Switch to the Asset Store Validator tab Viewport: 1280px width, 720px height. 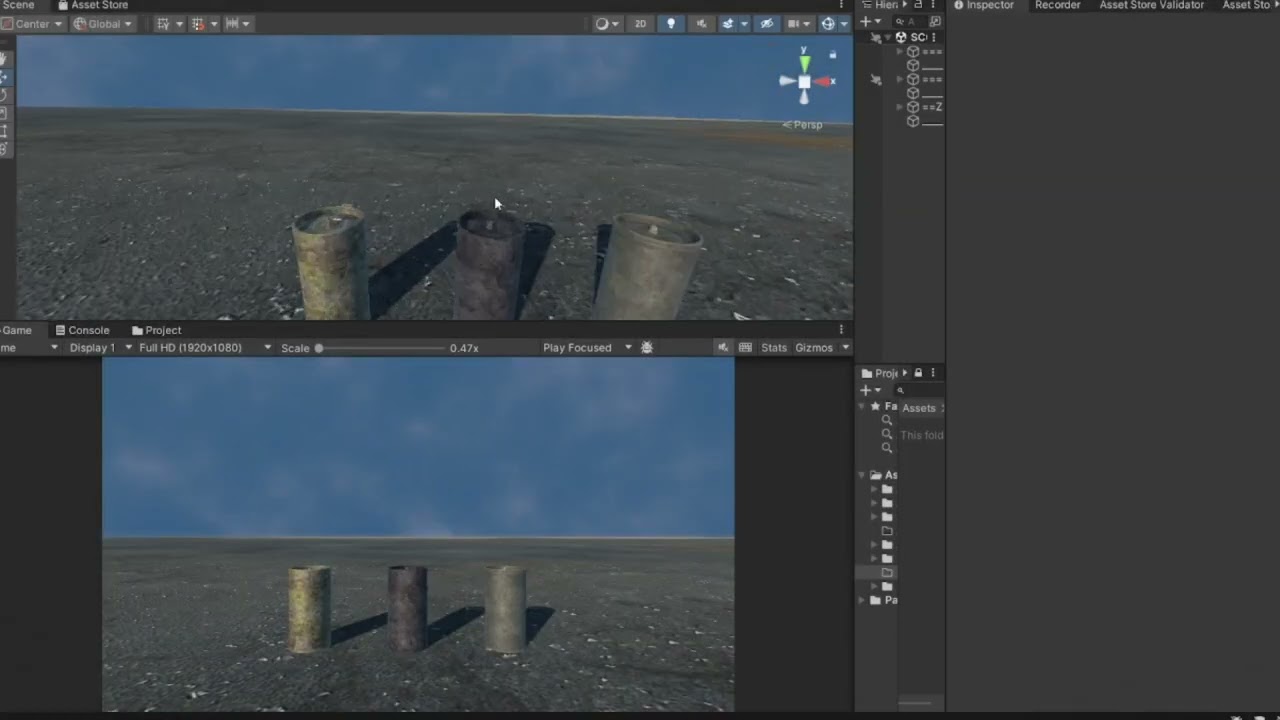point(1151,5)
